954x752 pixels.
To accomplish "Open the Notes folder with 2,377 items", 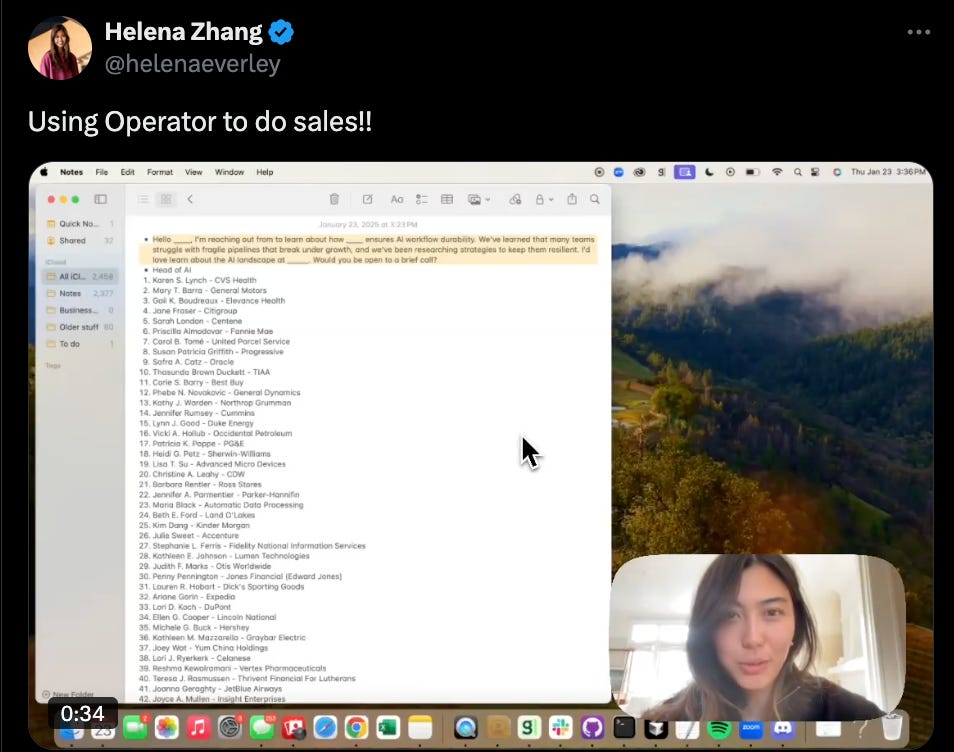I will (80, 293).
